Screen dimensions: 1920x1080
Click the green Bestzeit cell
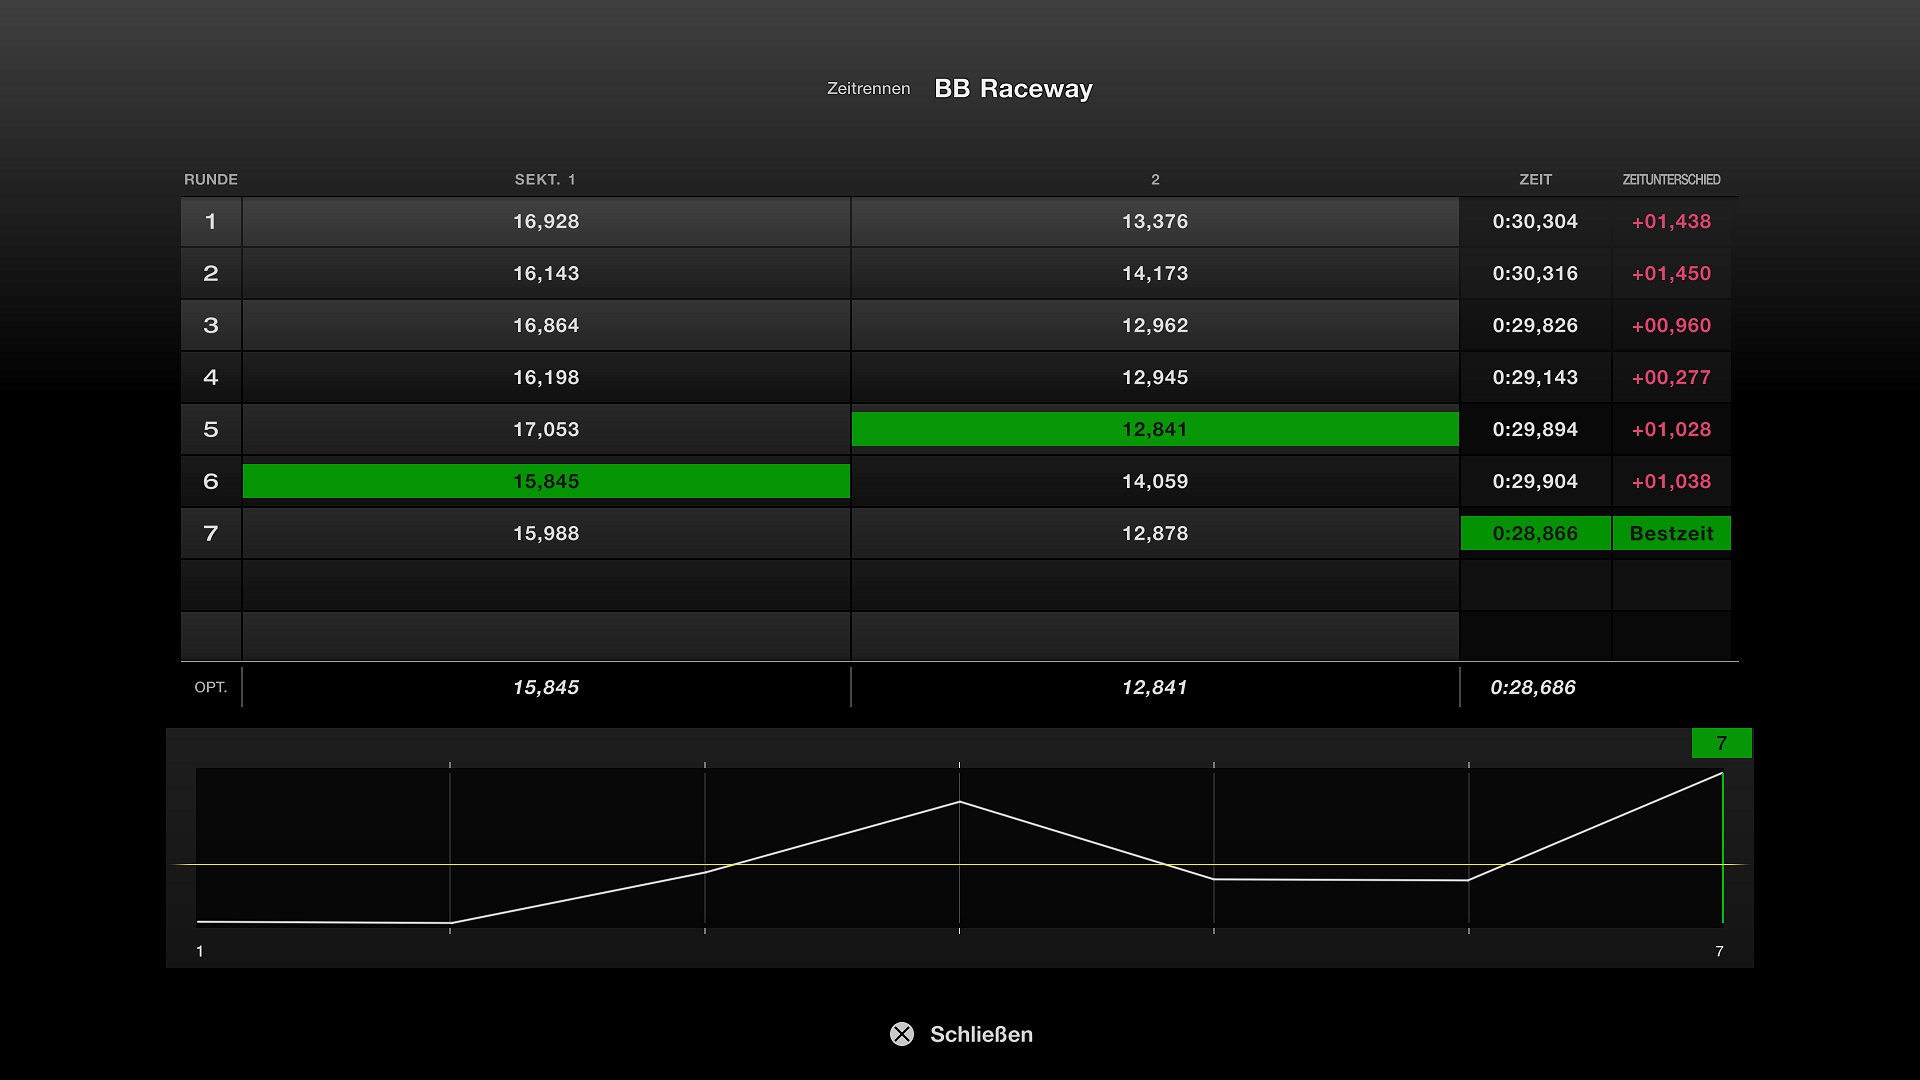[1671, 533]
